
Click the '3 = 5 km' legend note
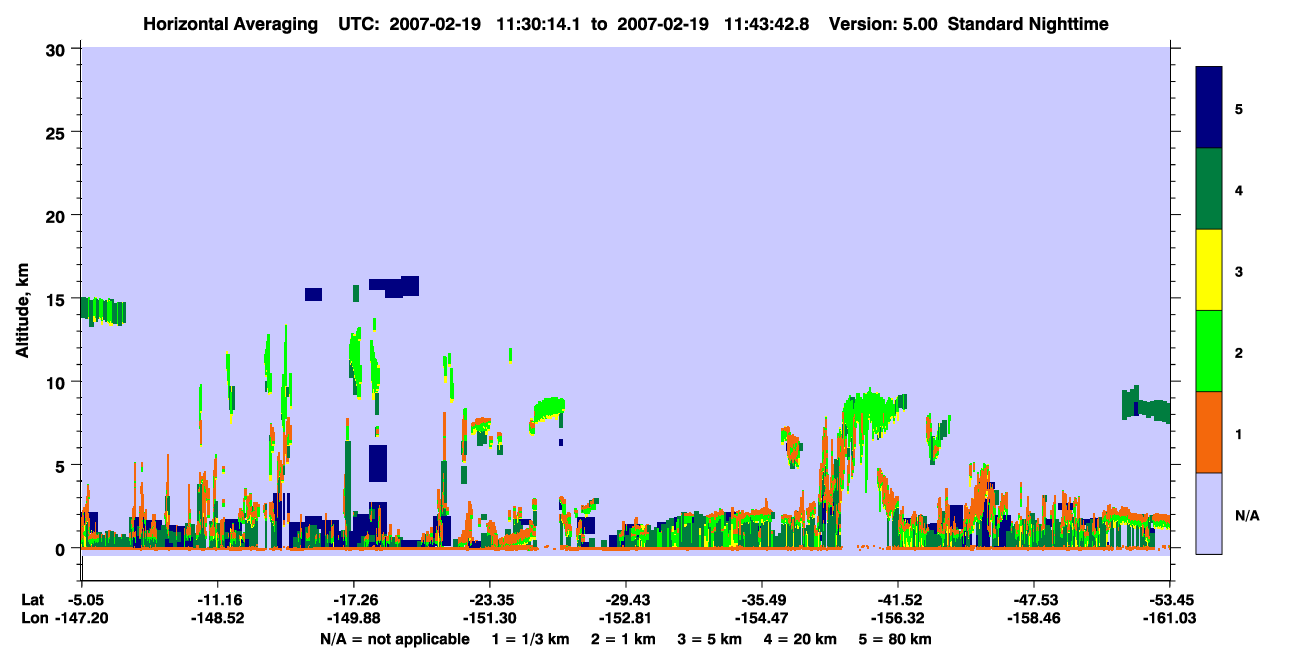711,639
